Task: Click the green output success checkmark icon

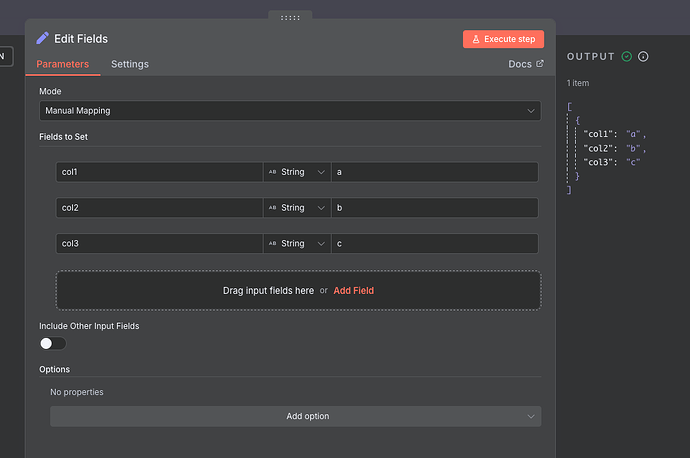Action: click(626, 57)
